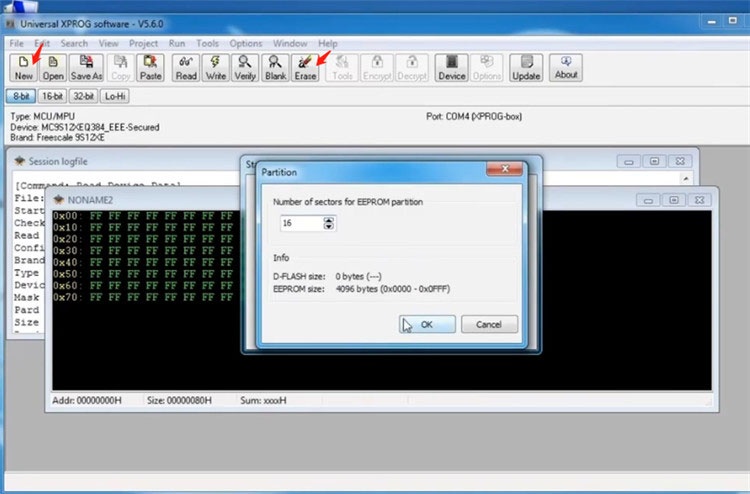Open a file with the Open icon
Viewport: 750px width, 494px height.
(x=53, y=67)
